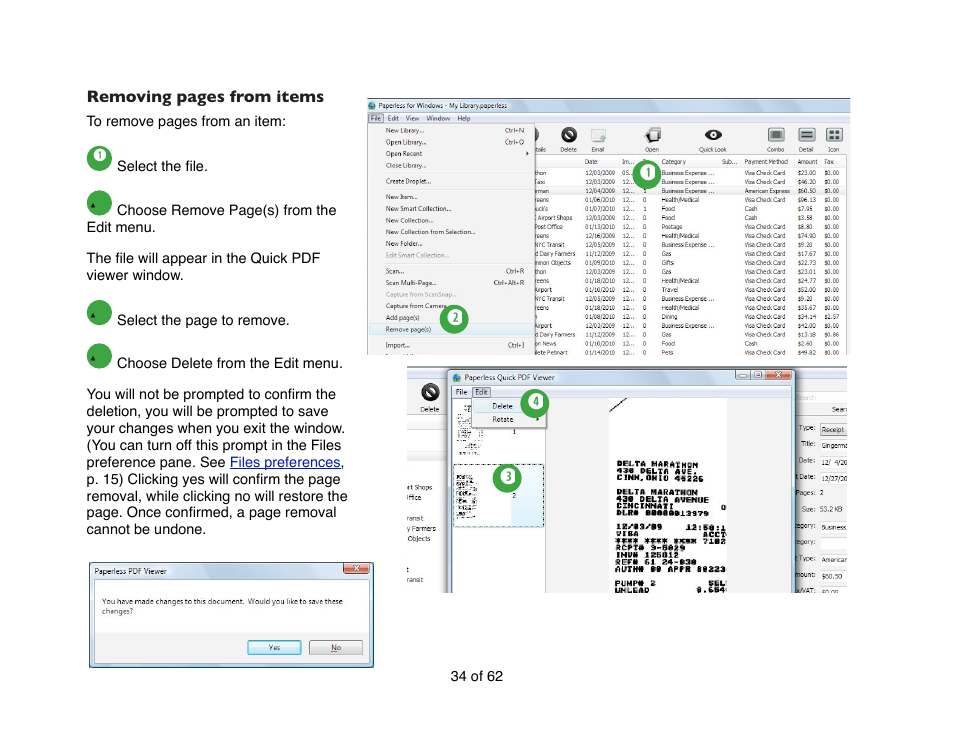Click the Search field behind viewer
The width and height of the screenshot is (954, 738).
(821, 397)
